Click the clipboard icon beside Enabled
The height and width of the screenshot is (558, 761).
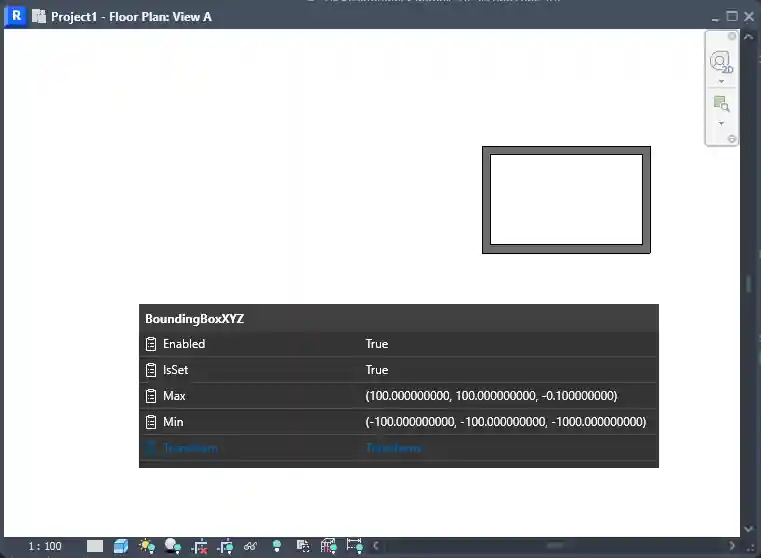tap(151, 344)
